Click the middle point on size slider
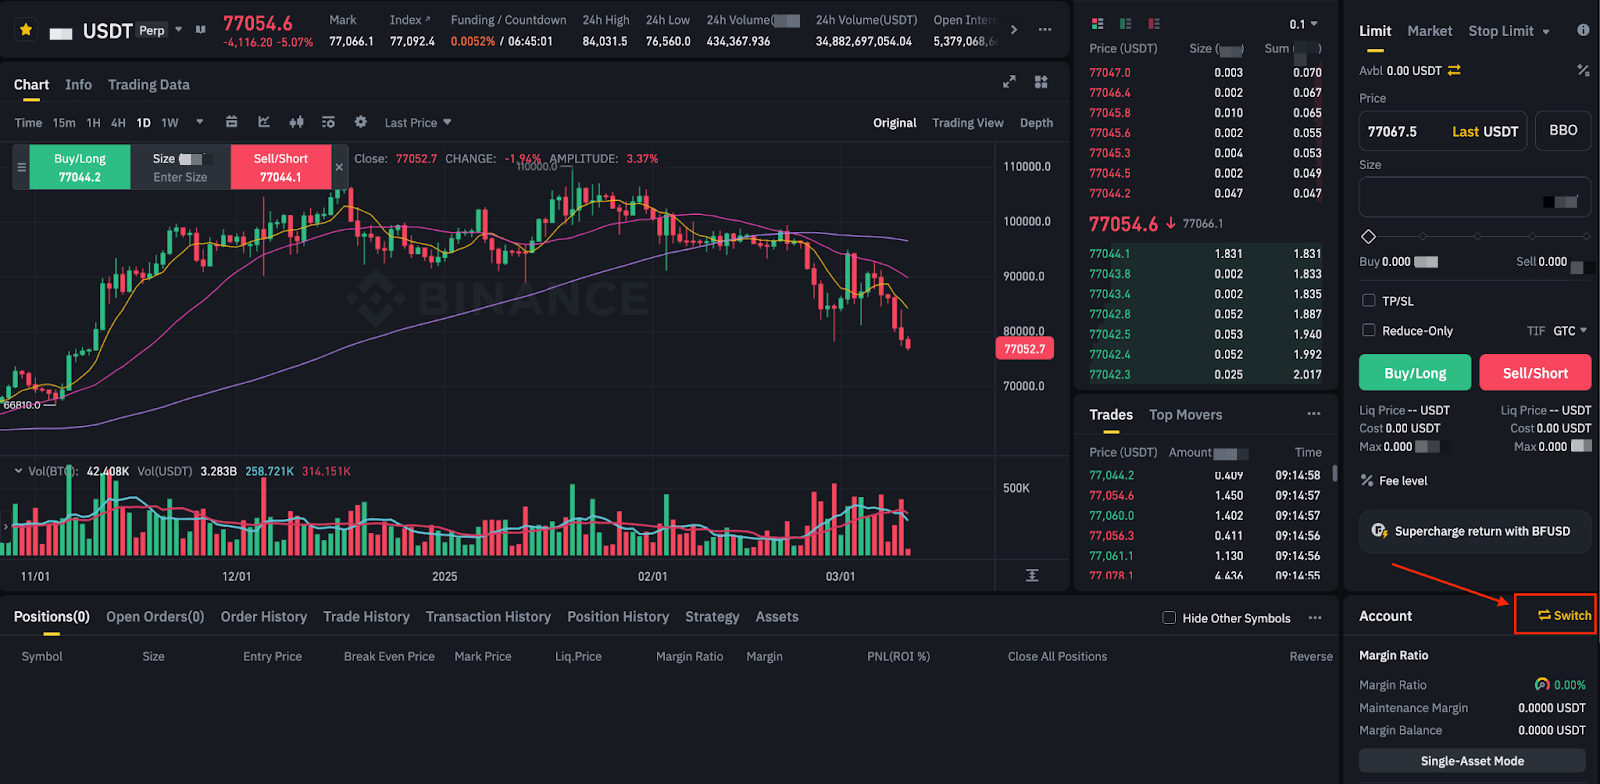The image size is (1600, 784). click(x=1478, y=236)
